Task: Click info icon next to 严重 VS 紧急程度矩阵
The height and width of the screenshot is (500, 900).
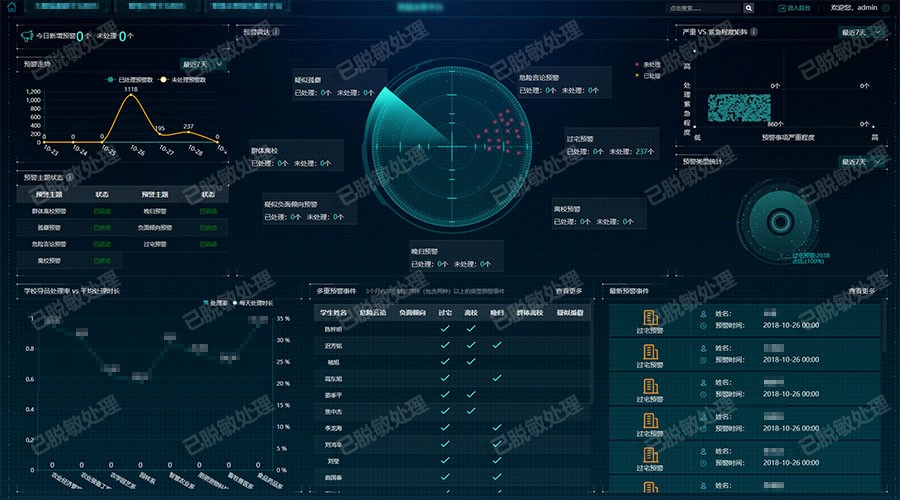Action: click(753, 32)
